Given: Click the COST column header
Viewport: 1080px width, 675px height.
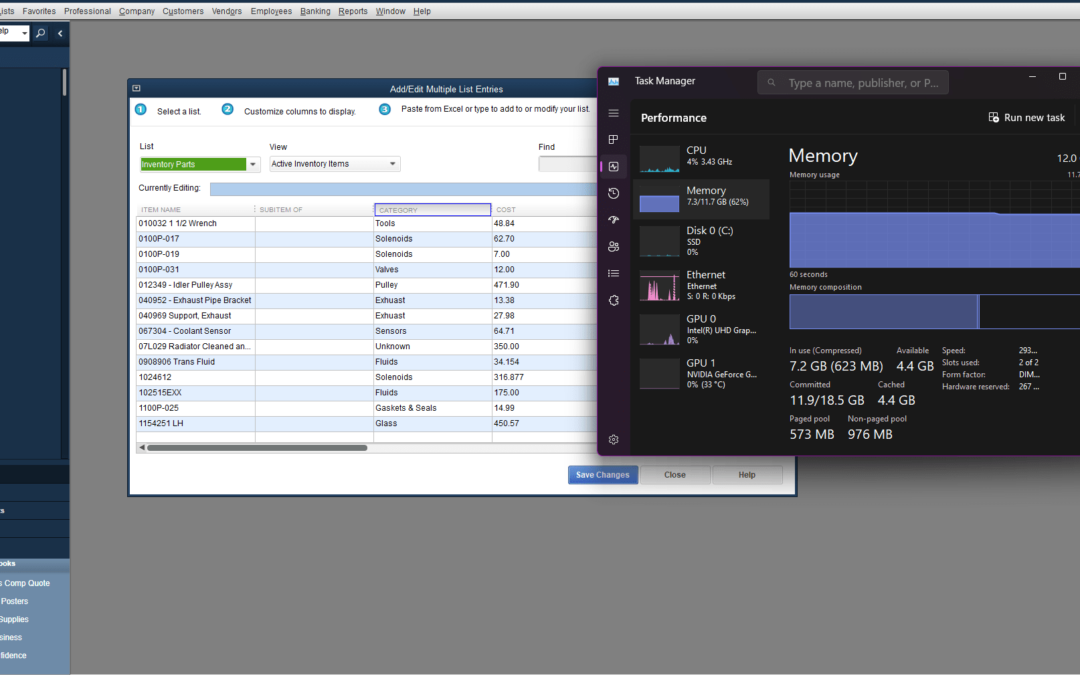Looking at the screenshot, I should point(544,209).
